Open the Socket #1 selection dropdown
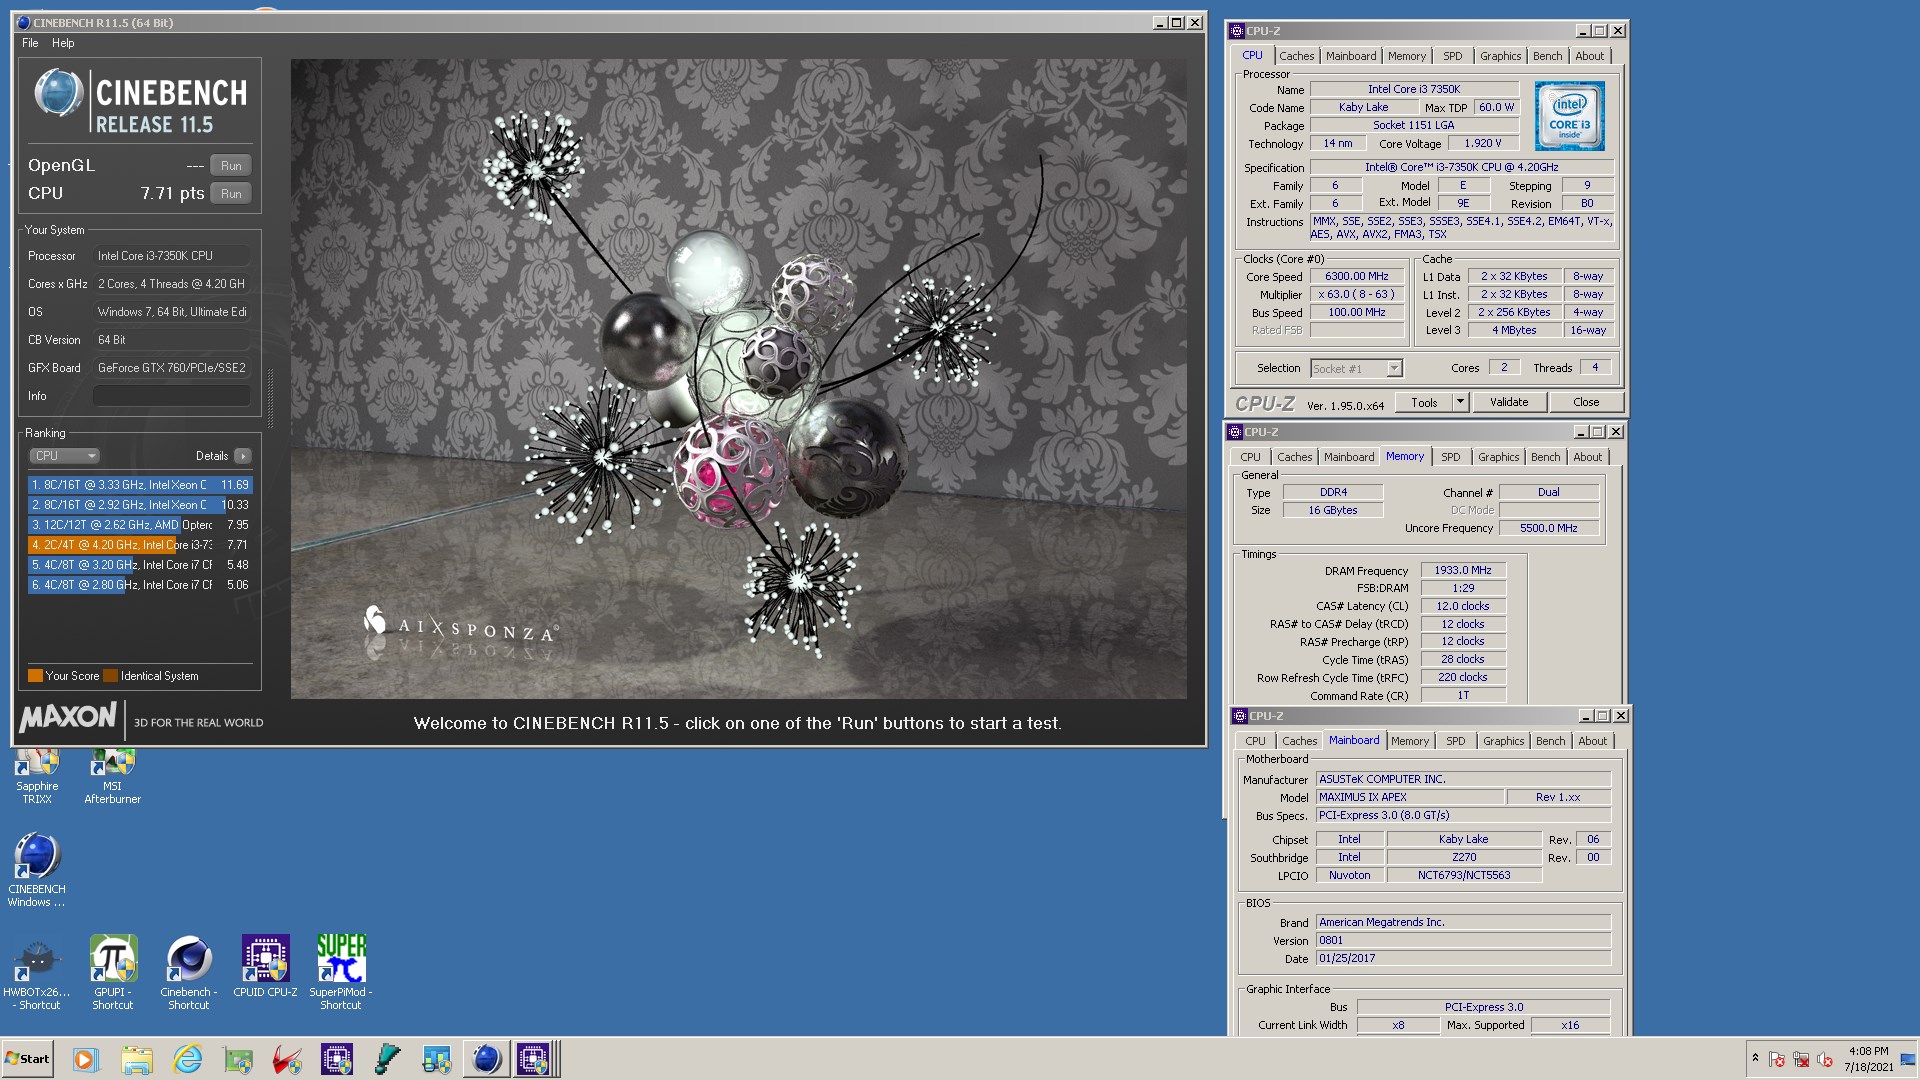1920x1080 pixels. (1356, 369)
